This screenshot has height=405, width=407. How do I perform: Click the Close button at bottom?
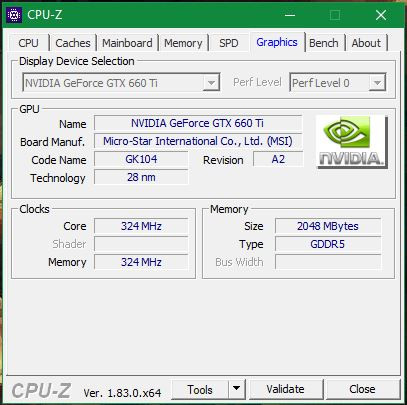(362, 389)
